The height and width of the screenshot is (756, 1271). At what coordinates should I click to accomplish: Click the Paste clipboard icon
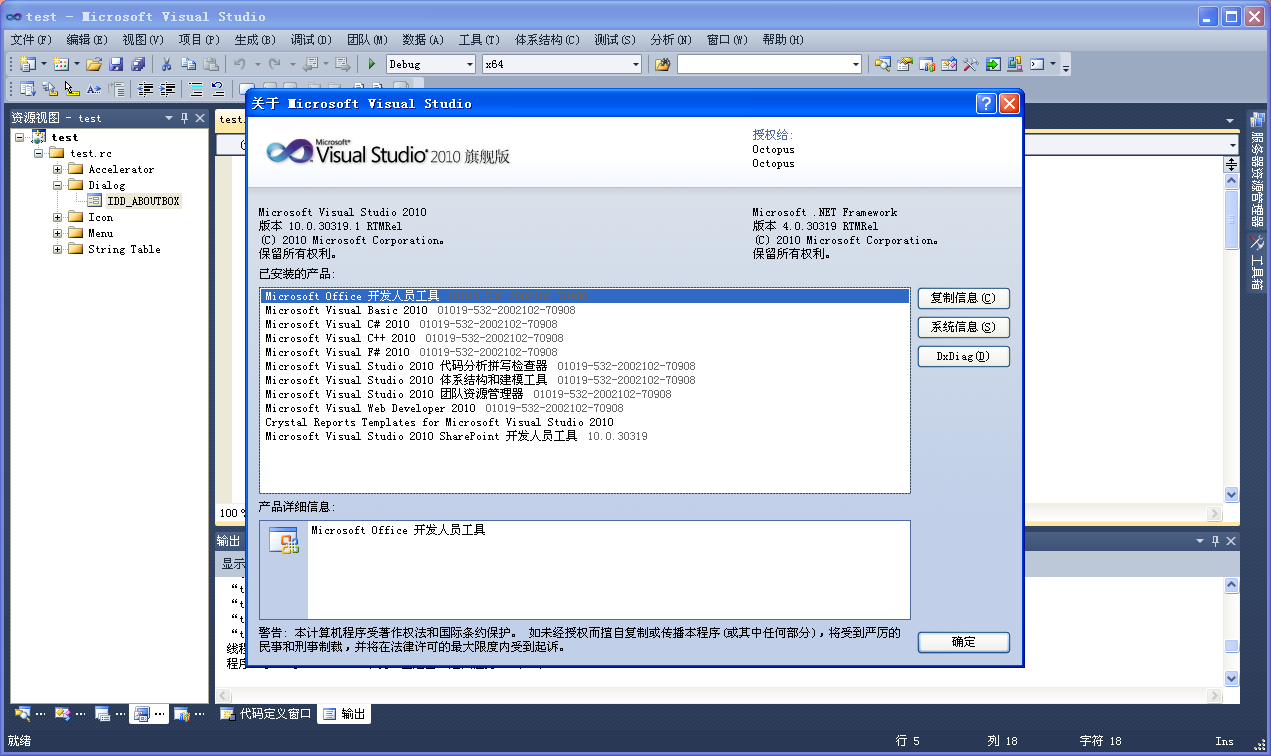[x=210, y=64]
